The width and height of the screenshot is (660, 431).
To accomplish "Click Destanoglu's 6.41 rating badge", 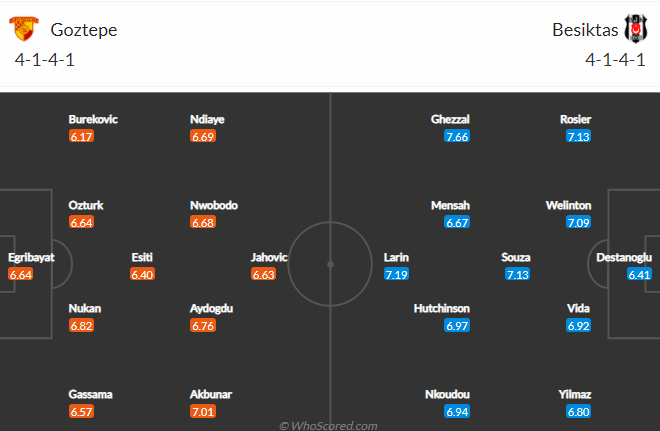I will pos(639,274).
